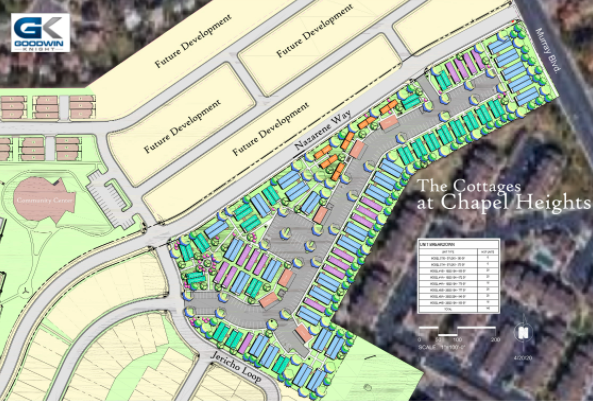Click The Cottages at Chapel Heights title
The image size is (593, 401).
tap(503, 194)
